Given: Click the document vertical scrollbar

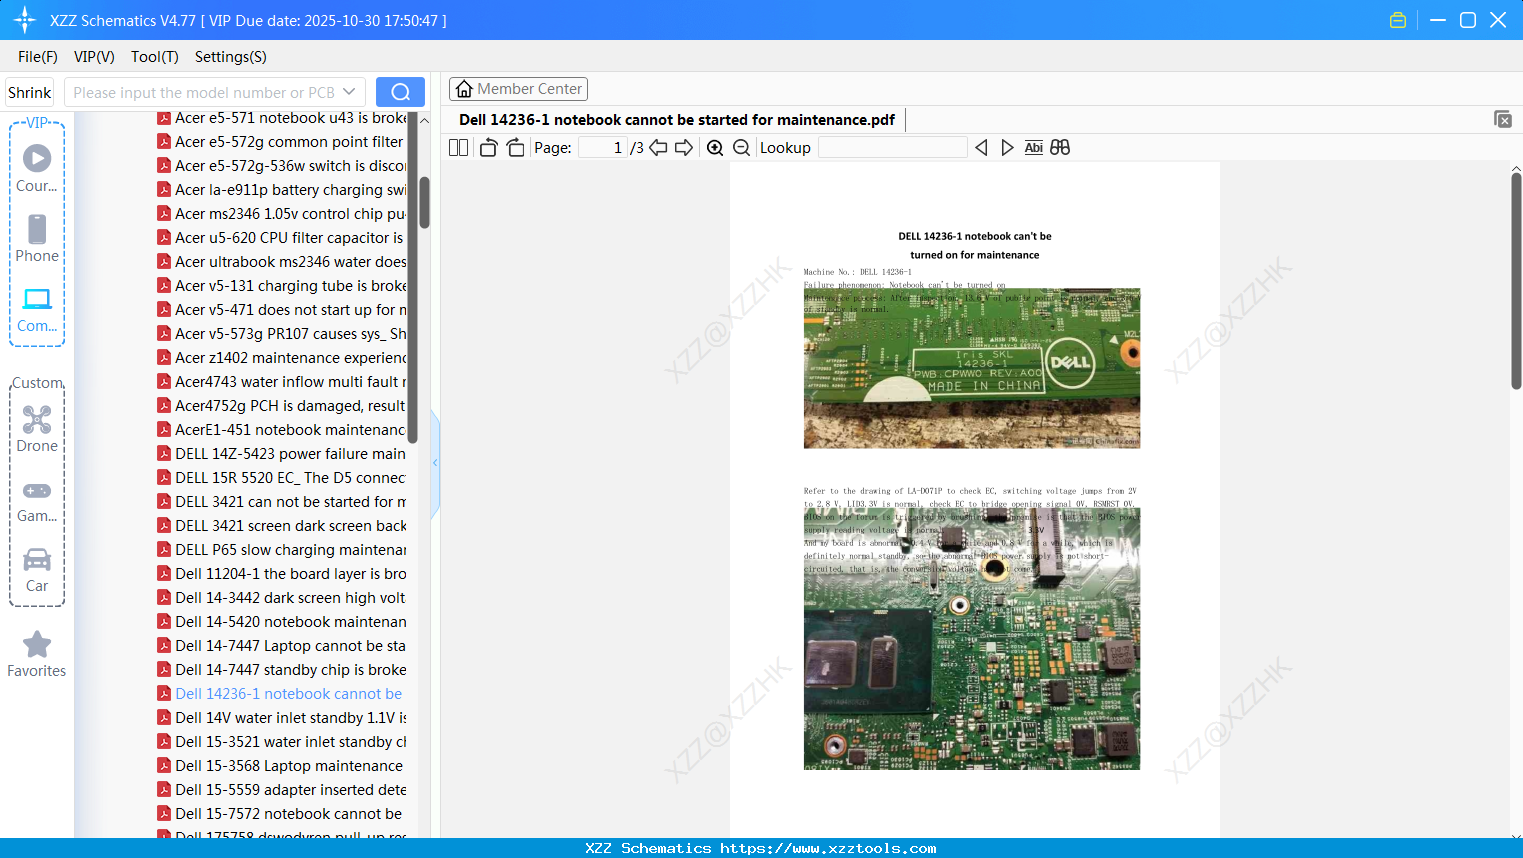Looking at the screenshot, I should coord(1516,280).
